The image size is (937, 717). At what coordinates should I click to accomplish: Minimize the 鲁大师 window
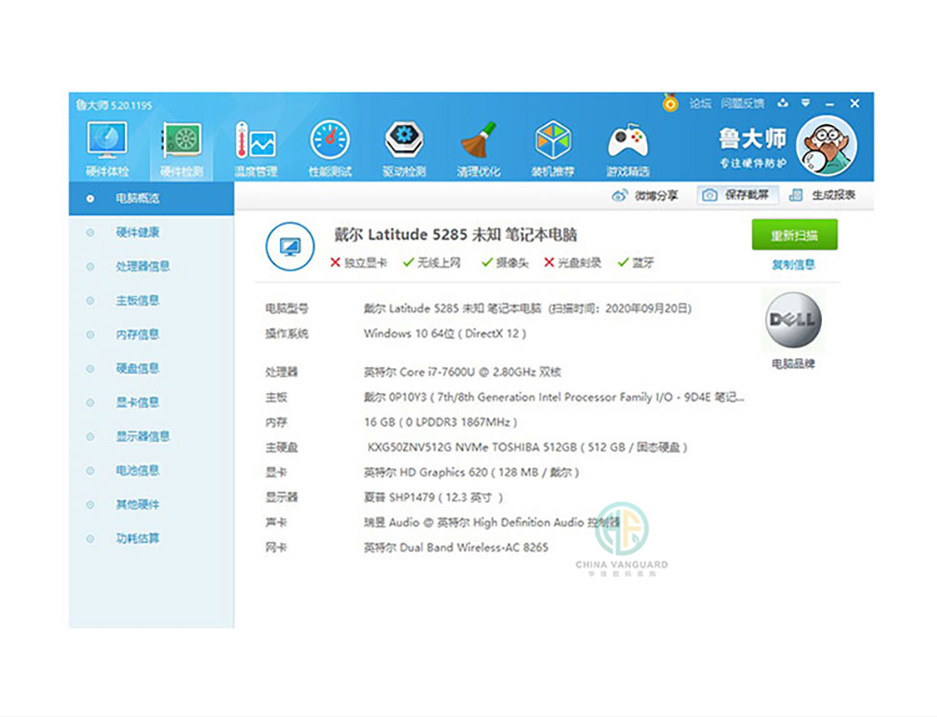coord(829,104)
